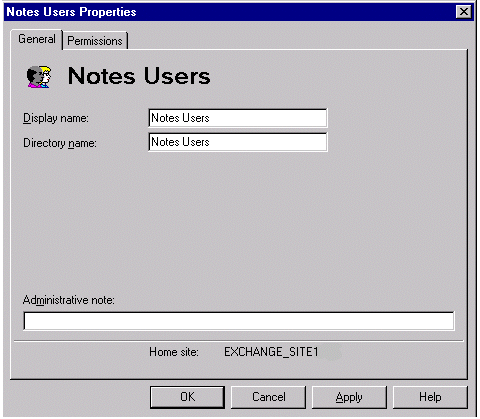Switch to the Permissions tab
The image size is (480, 419).
tap(95, 41)
